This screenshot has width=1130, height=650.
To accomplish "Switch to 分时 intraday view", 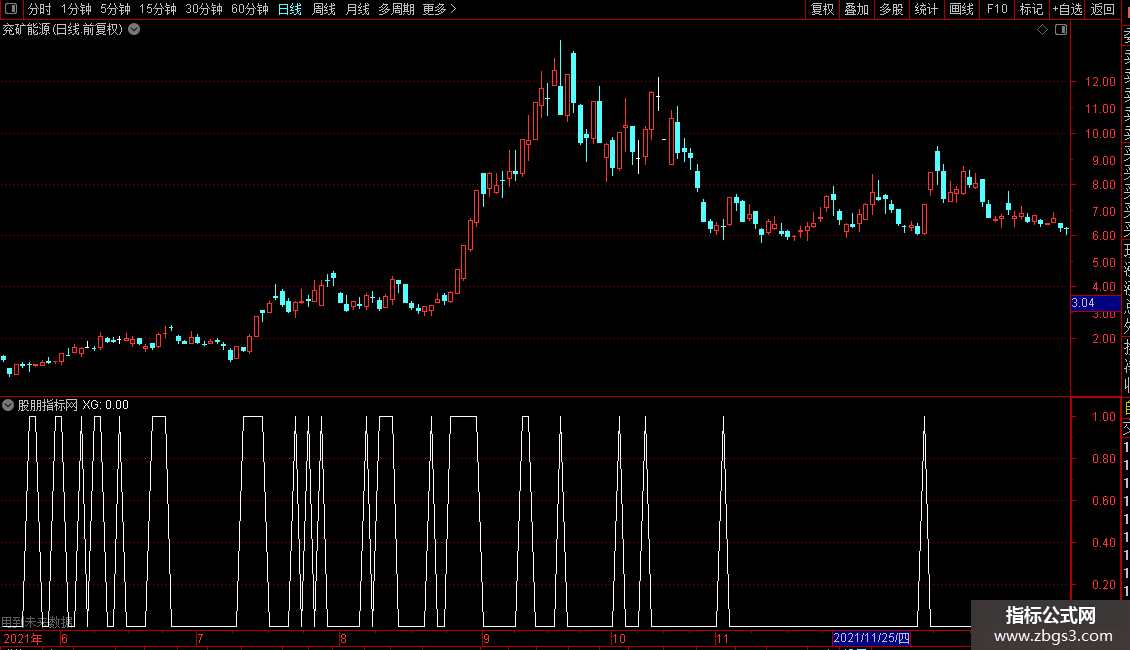I will point(40,9).
